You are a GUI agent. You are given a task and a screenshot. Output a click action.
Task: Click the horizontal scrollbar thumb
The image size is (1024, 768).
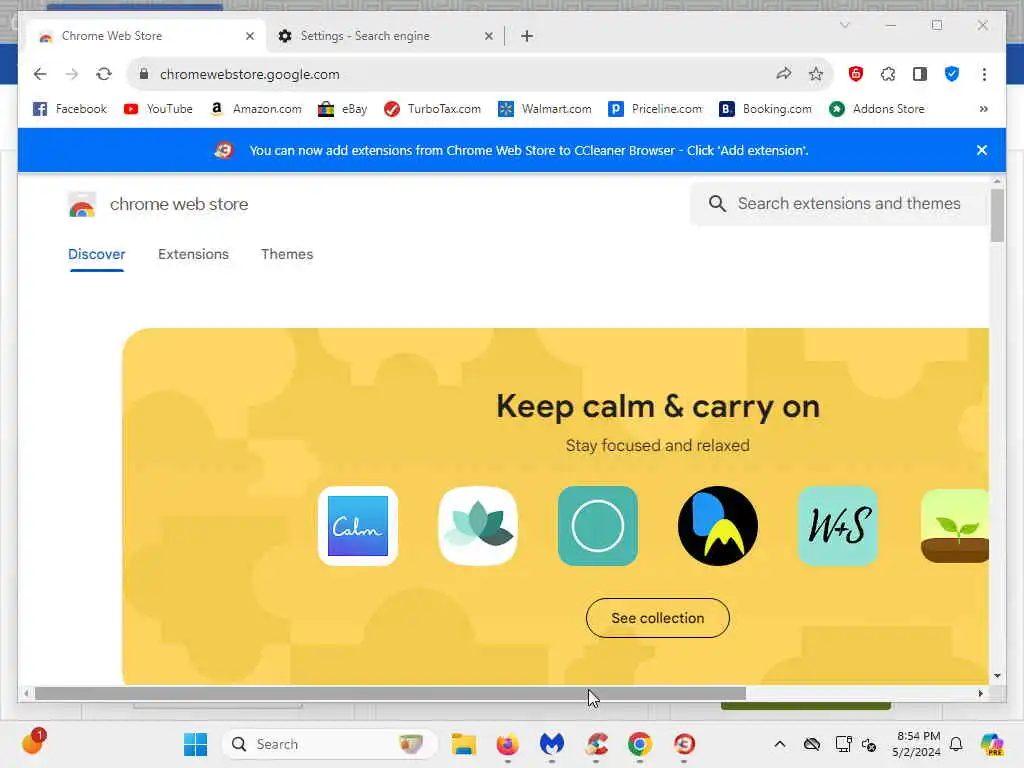coord(390,694)
